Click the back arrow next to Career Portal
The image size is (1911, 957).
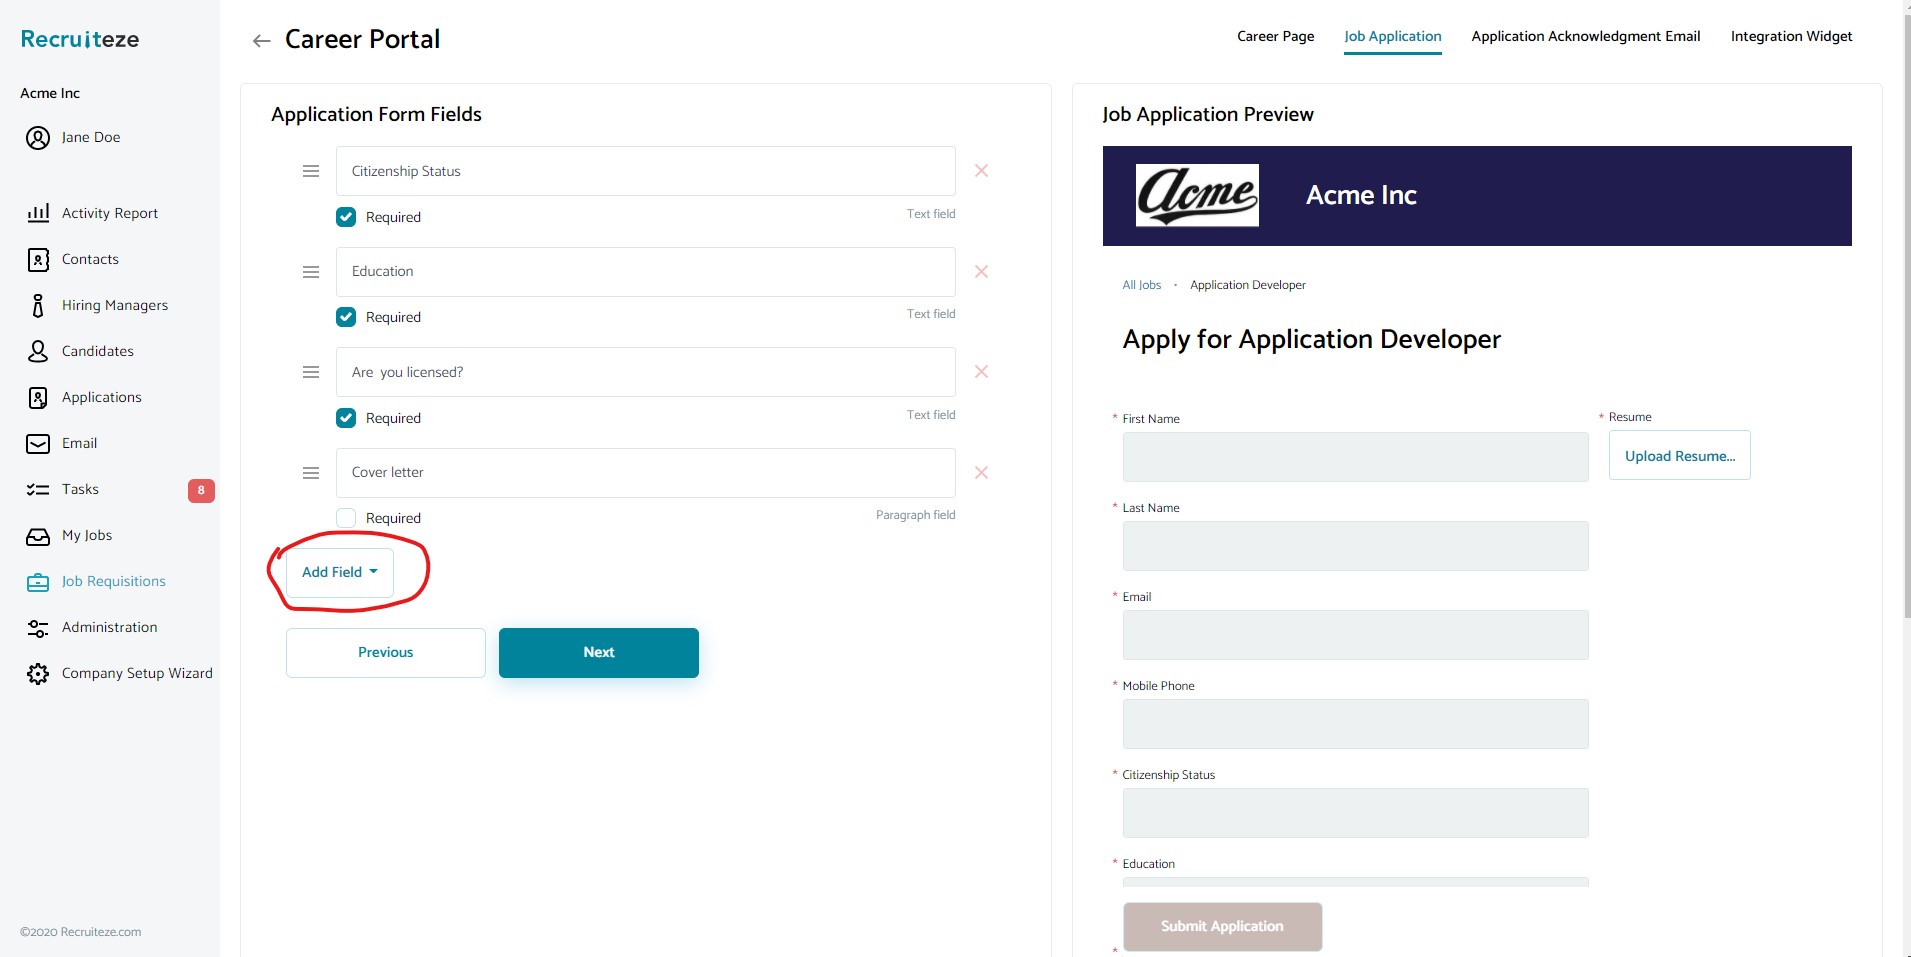(261, 40)
